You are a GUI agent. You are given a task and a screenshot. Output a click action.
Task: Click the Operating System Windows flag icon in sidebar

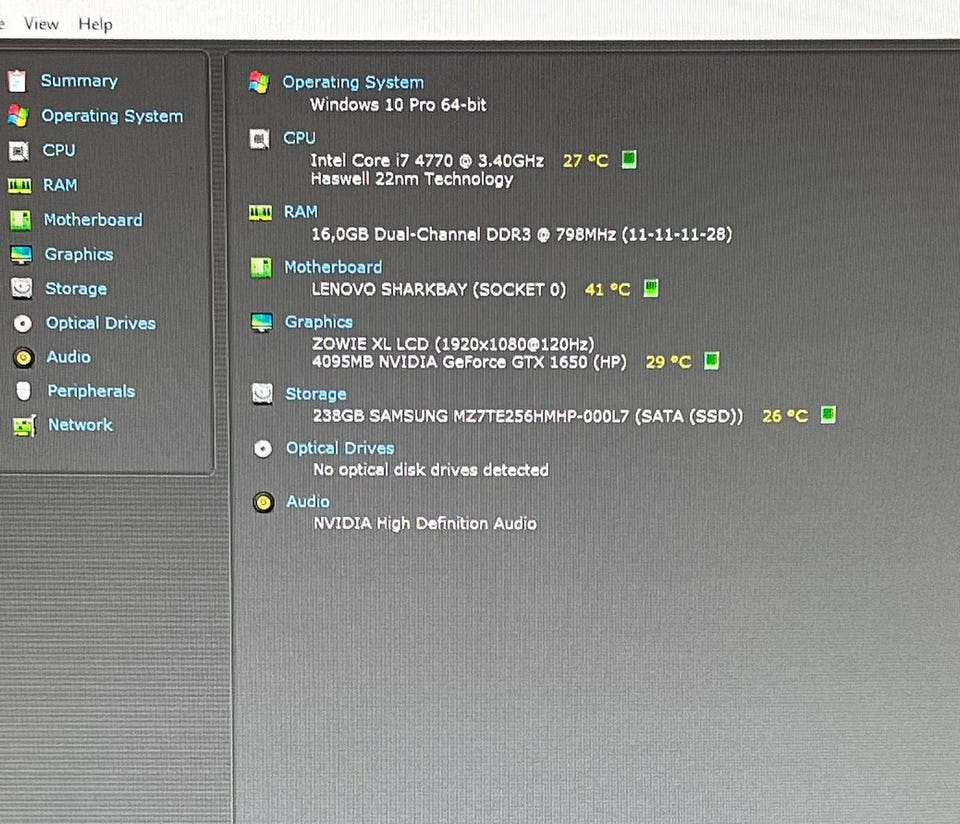click(18, 116)
